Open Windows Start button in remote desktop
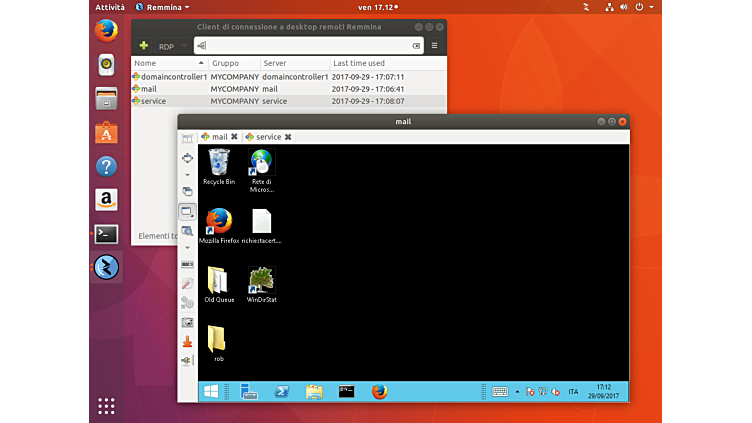752x423 pixels. click(x=212, y=392)
